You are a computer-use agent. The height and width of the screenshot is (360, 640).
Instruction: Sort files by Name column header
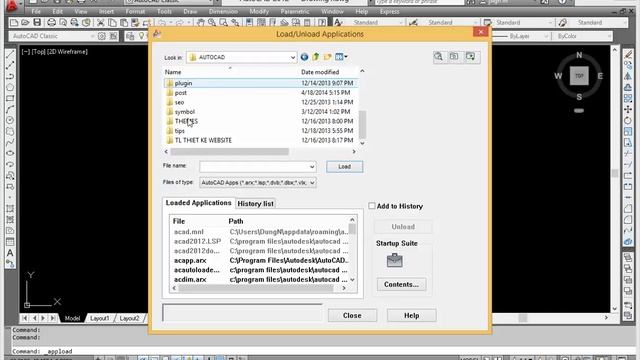(173, 72)
